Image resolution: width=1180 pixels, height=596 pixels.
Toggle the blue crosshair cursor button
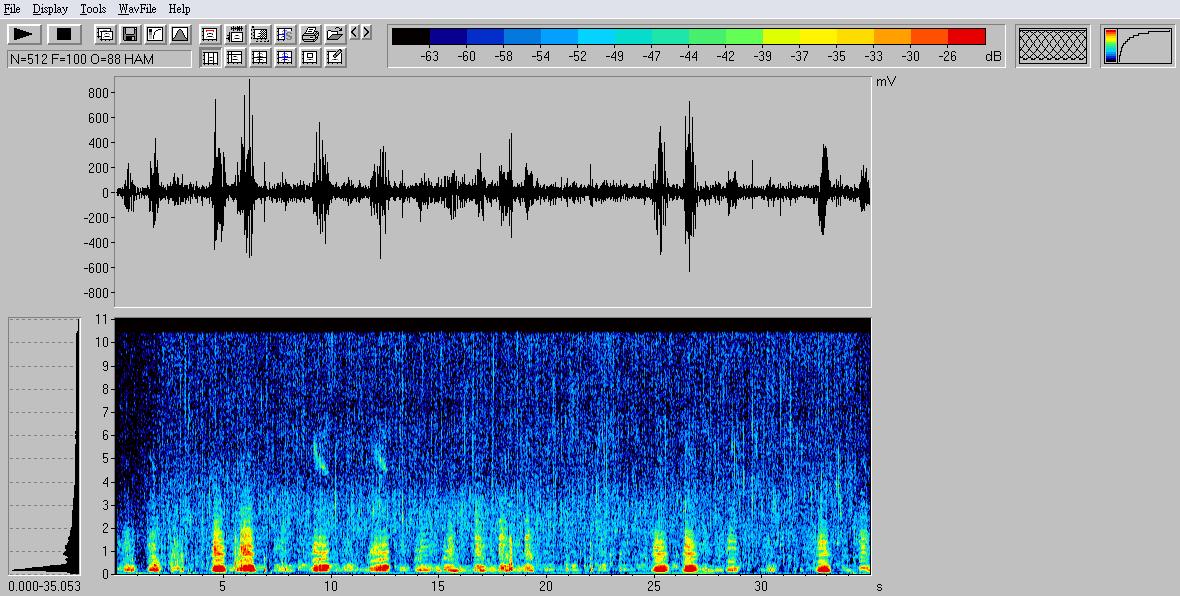[285, 58]
